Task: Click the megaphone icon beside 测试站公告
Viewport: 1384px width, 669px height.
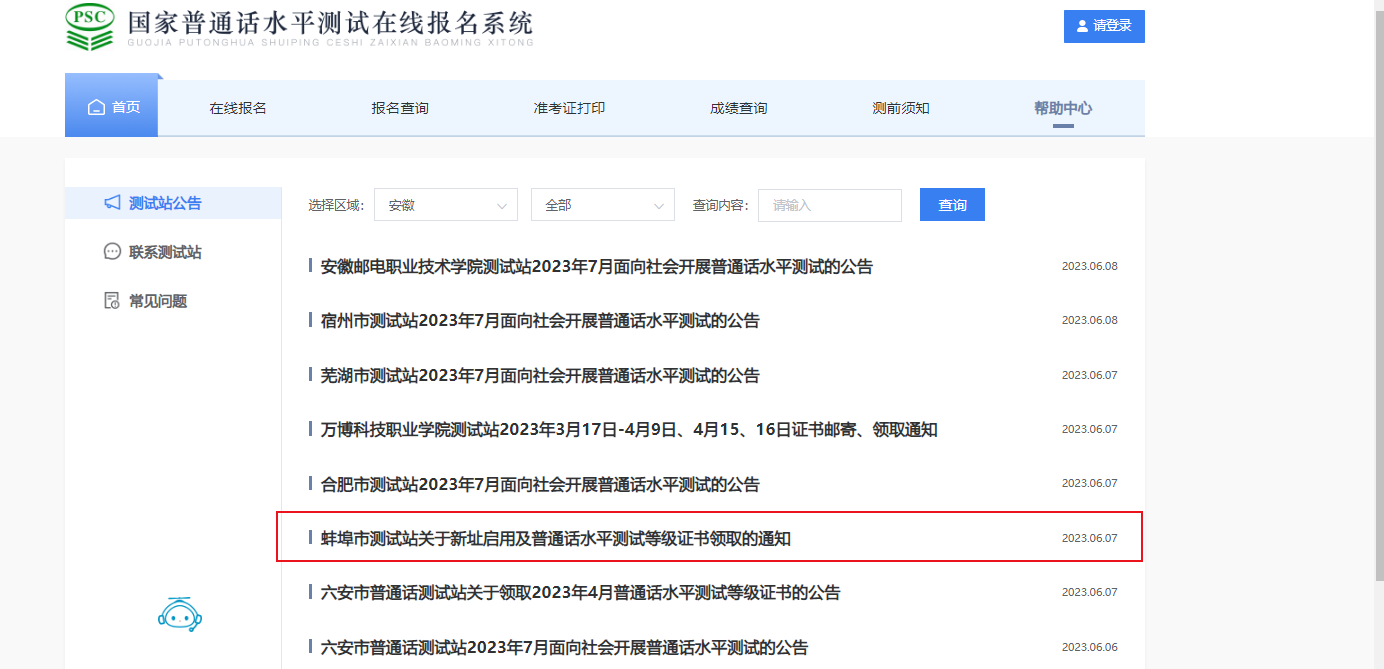Action: pos(113,203)
